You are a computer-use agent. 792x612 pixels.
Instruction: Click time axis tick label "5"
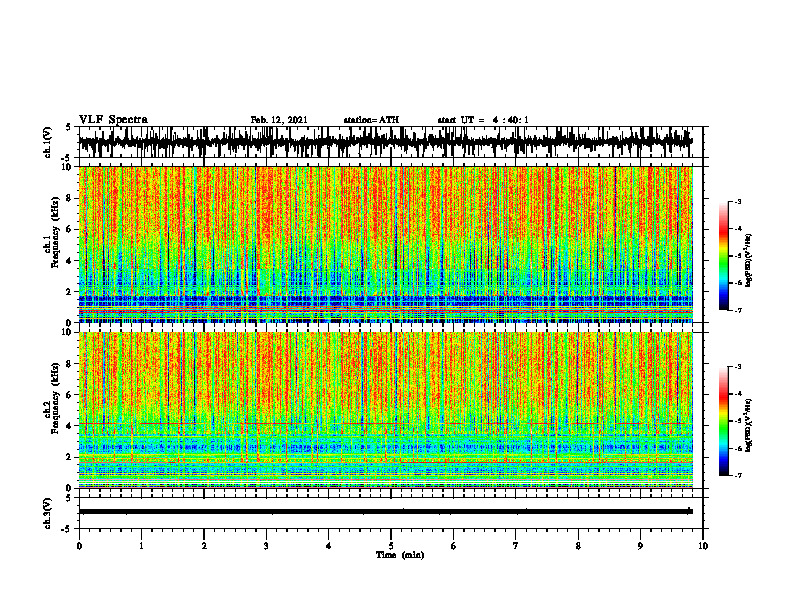[391, 546]
